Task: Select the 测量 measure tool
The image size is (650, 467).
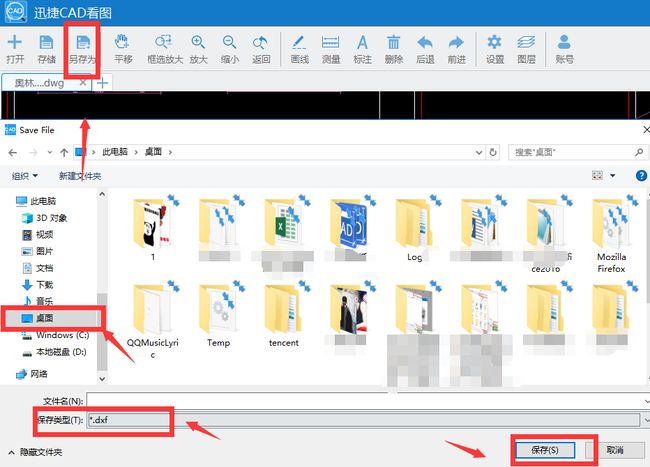Action: (331, 49)
